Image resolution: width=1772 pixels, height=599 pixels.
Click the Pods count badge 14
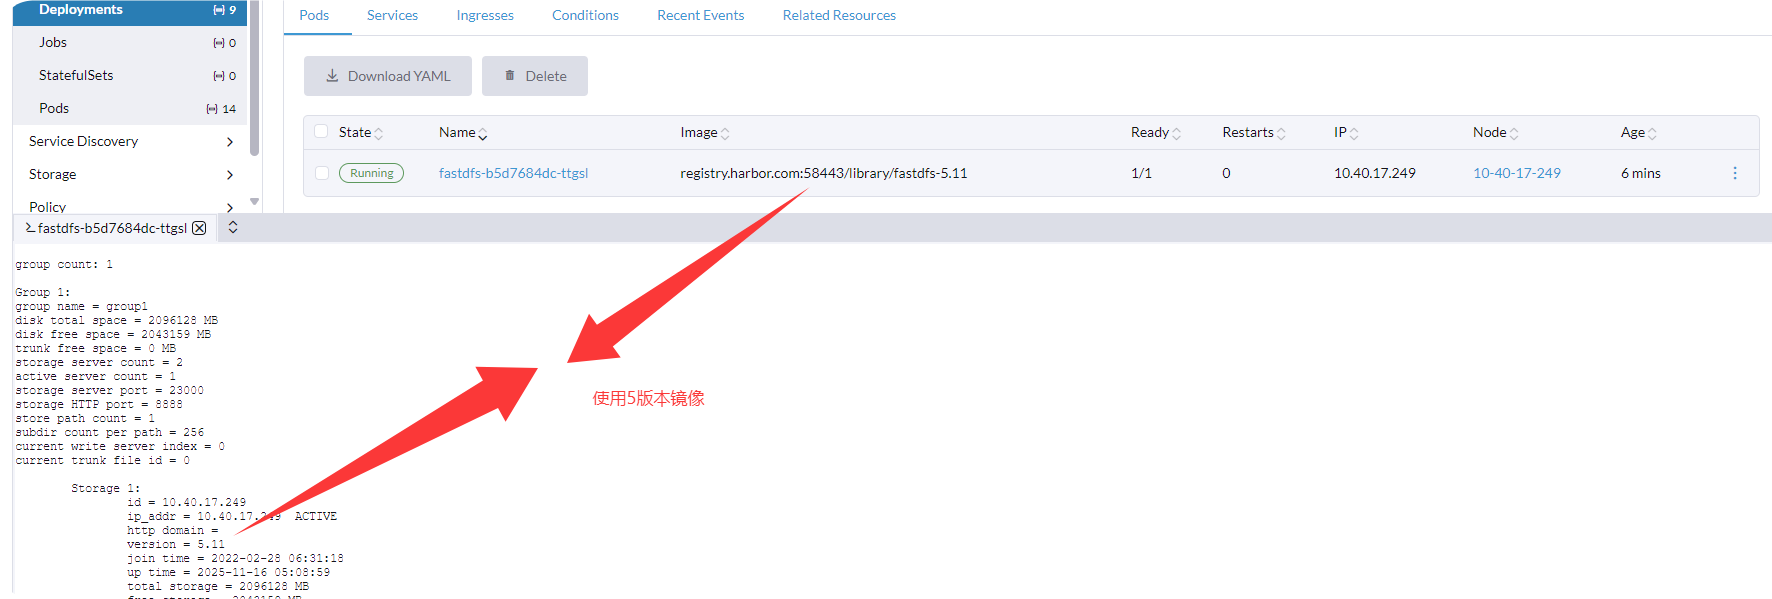point(221,109)
